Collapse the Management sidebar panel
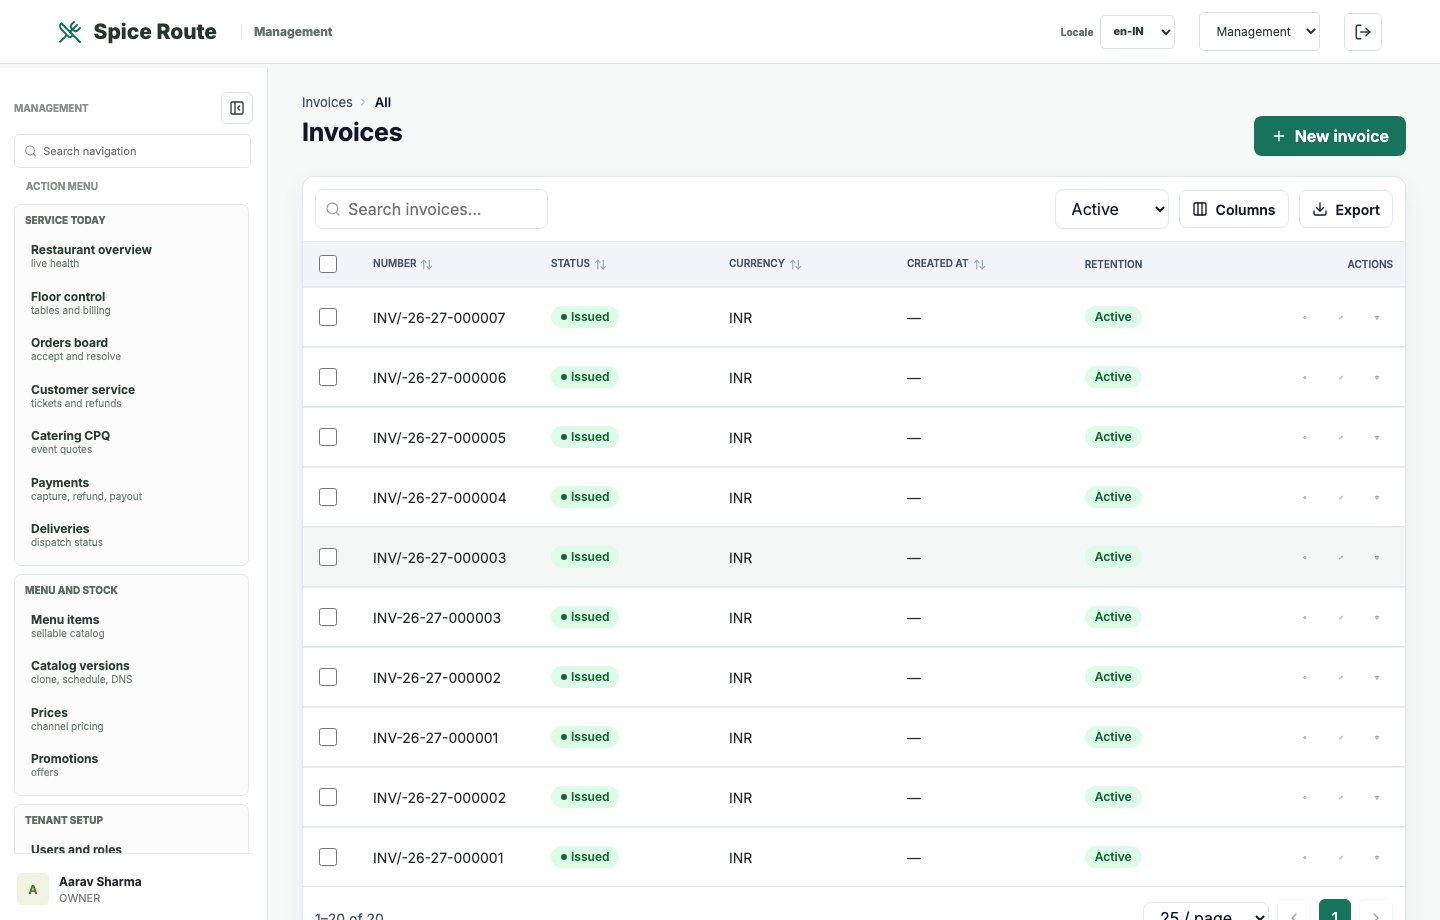Viewport: 1440px width, 920px height. pyautogui.click(x=237, y=108)
